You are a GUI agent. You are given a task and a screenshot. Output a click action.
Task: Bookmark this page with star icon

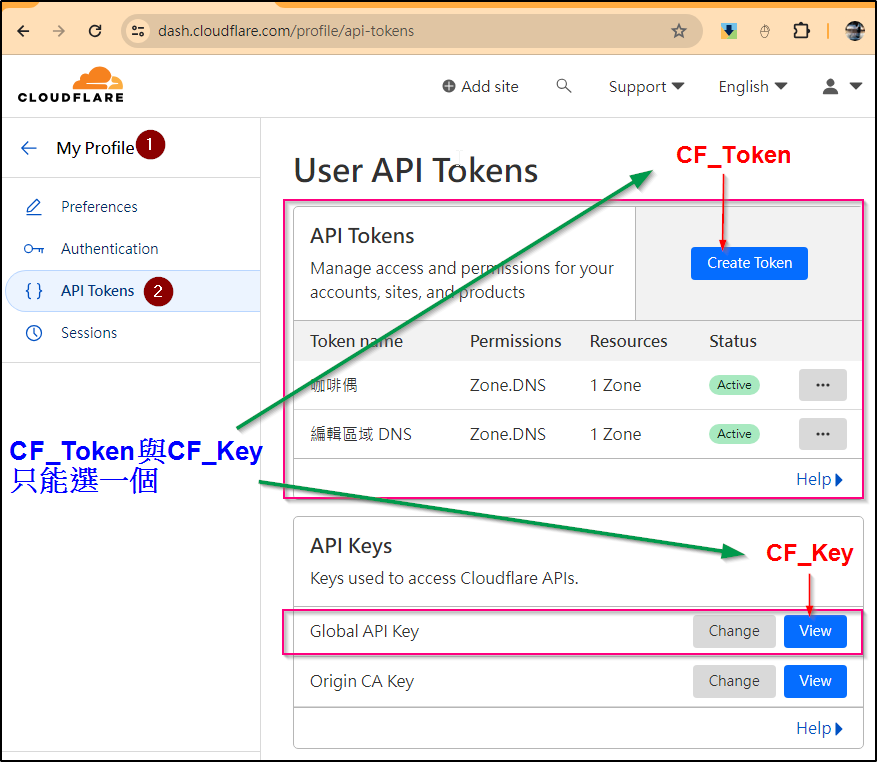pyautogui.click(x=678, y=31)
